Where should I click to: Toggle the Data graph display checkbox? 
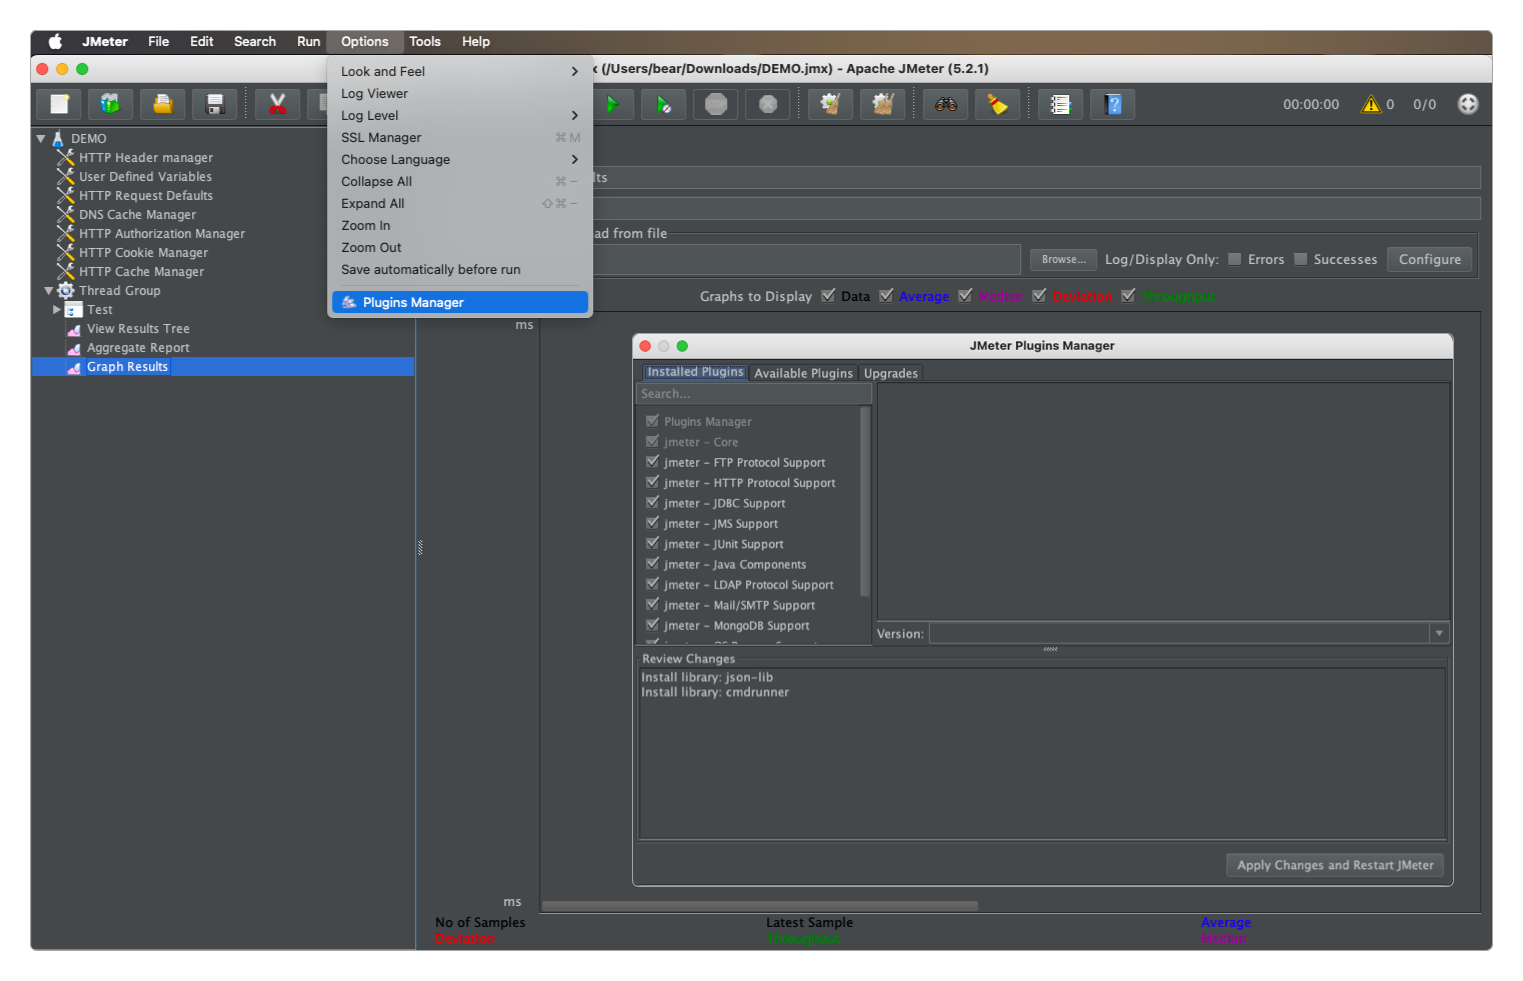(x=828, y=295)
